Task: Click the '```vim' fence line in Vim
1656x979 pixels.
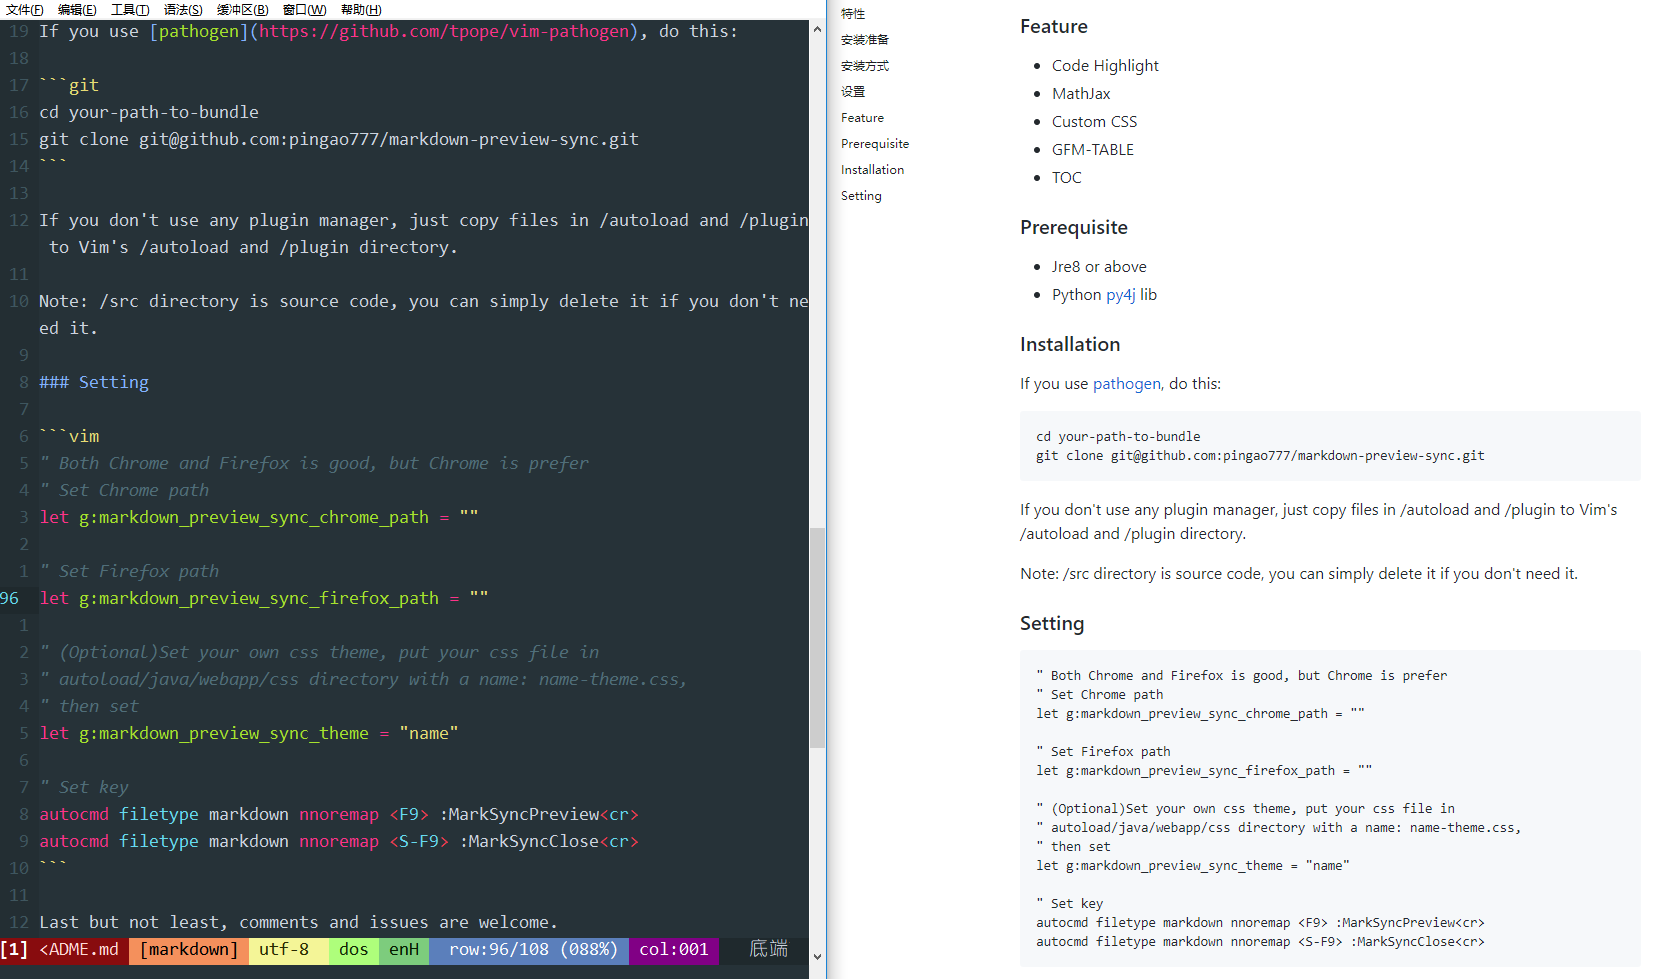Action: 69,436
